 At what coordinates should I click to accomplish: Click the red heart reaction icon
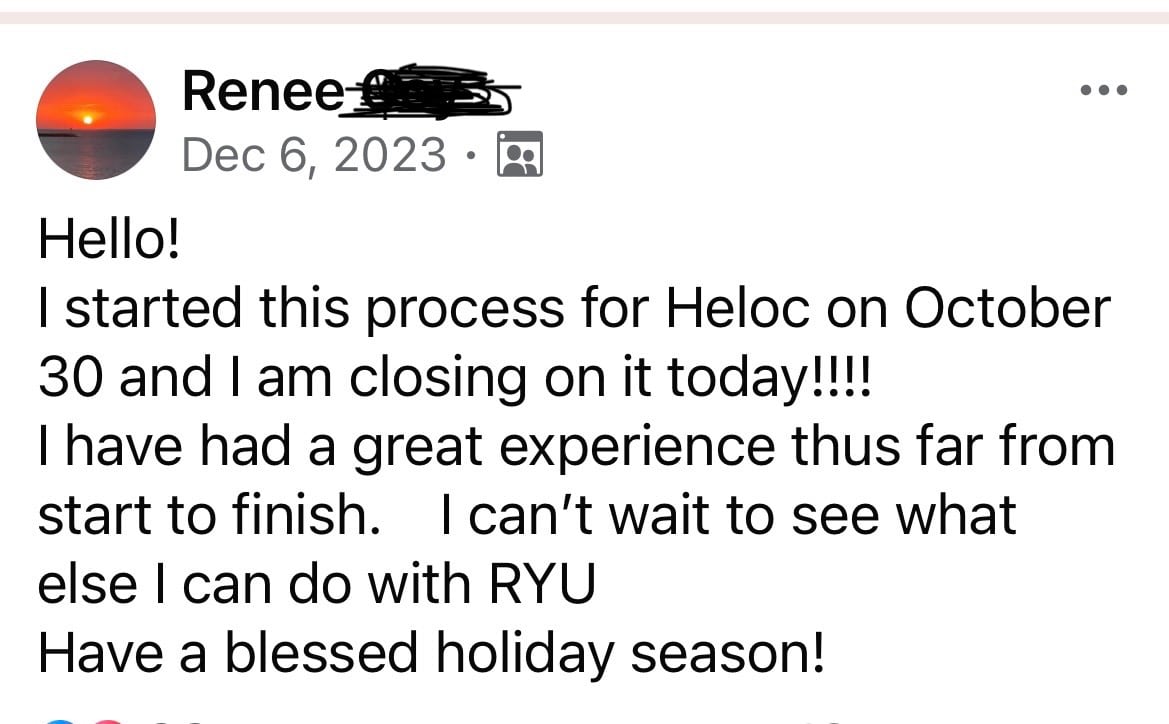[109, 721]
